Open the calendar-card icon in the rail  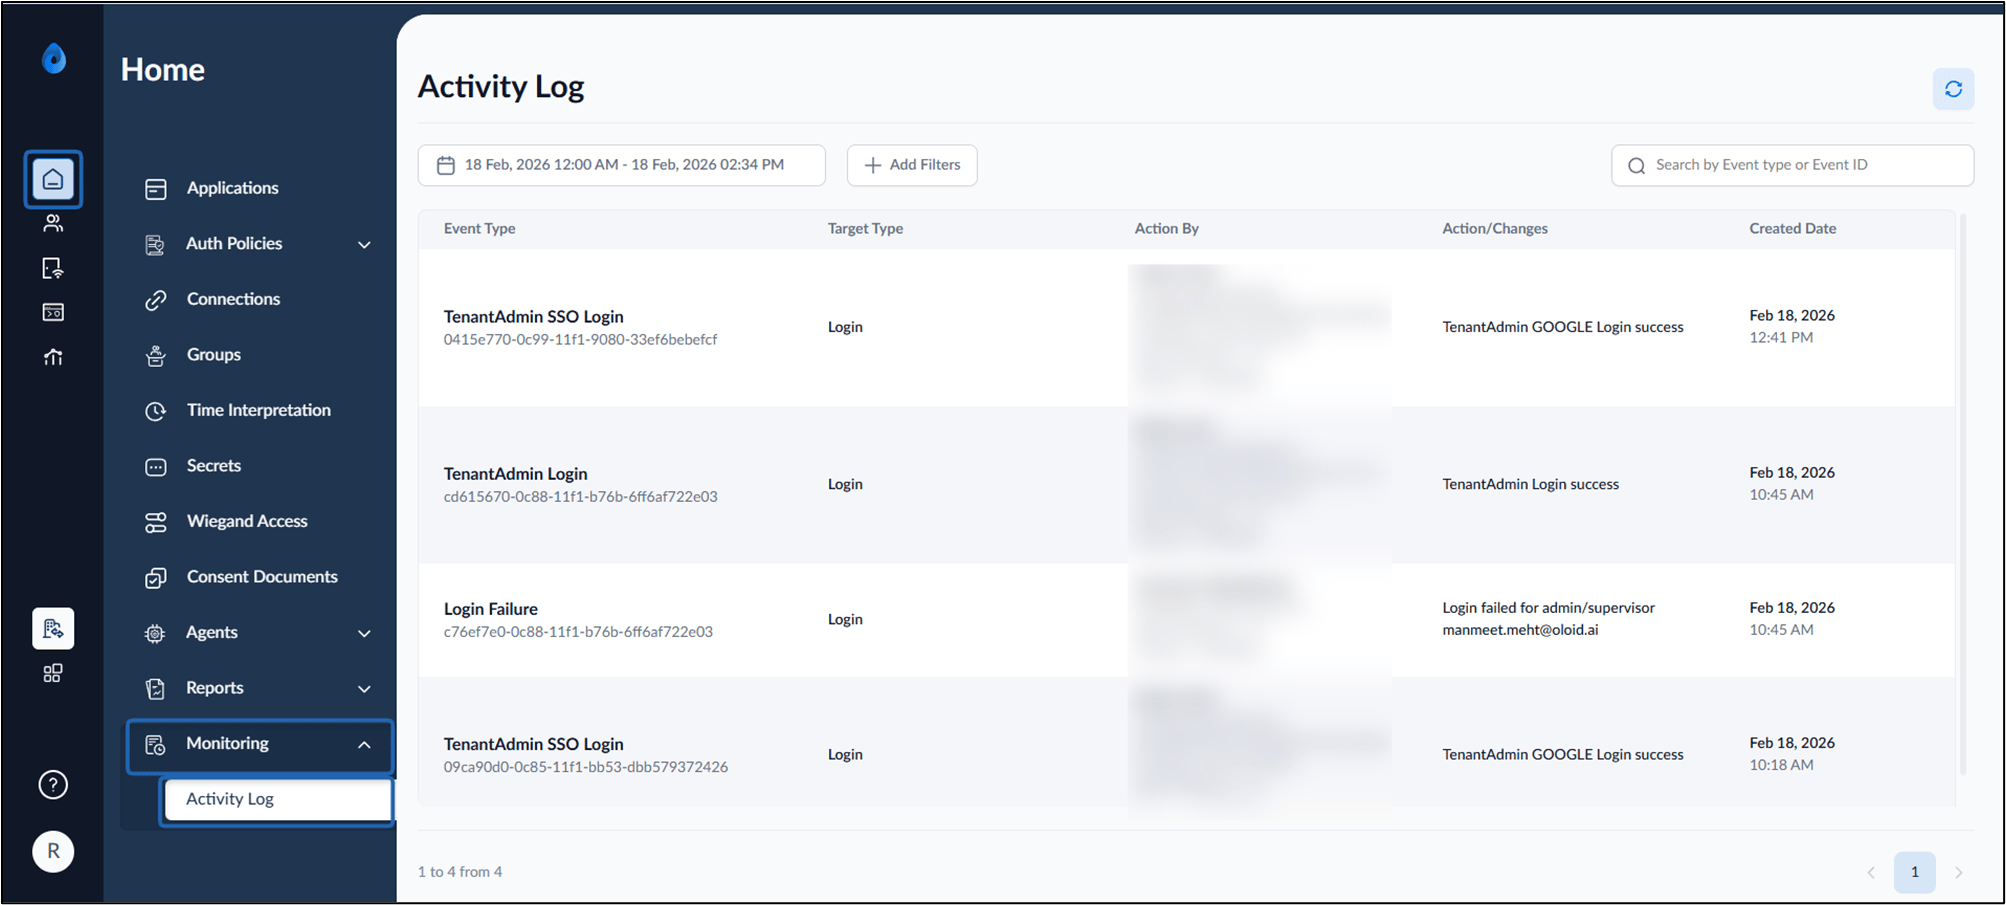point(53,312)
